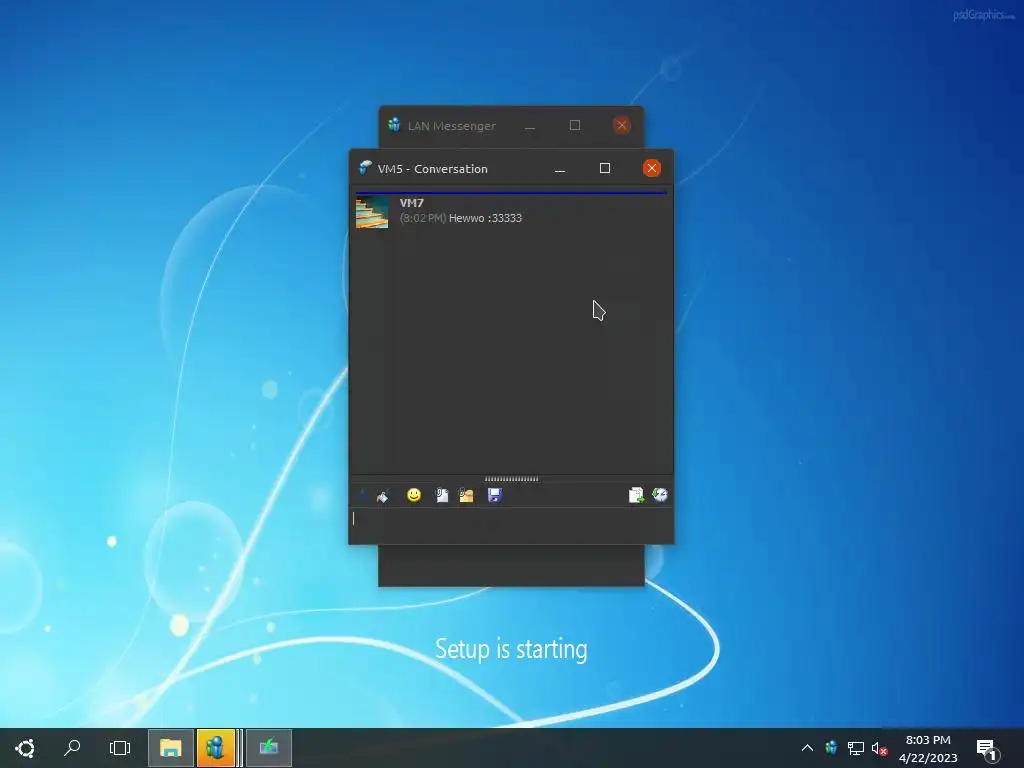
Task: Choose font color with paint bucket icon
Action: tap(383, 496)
